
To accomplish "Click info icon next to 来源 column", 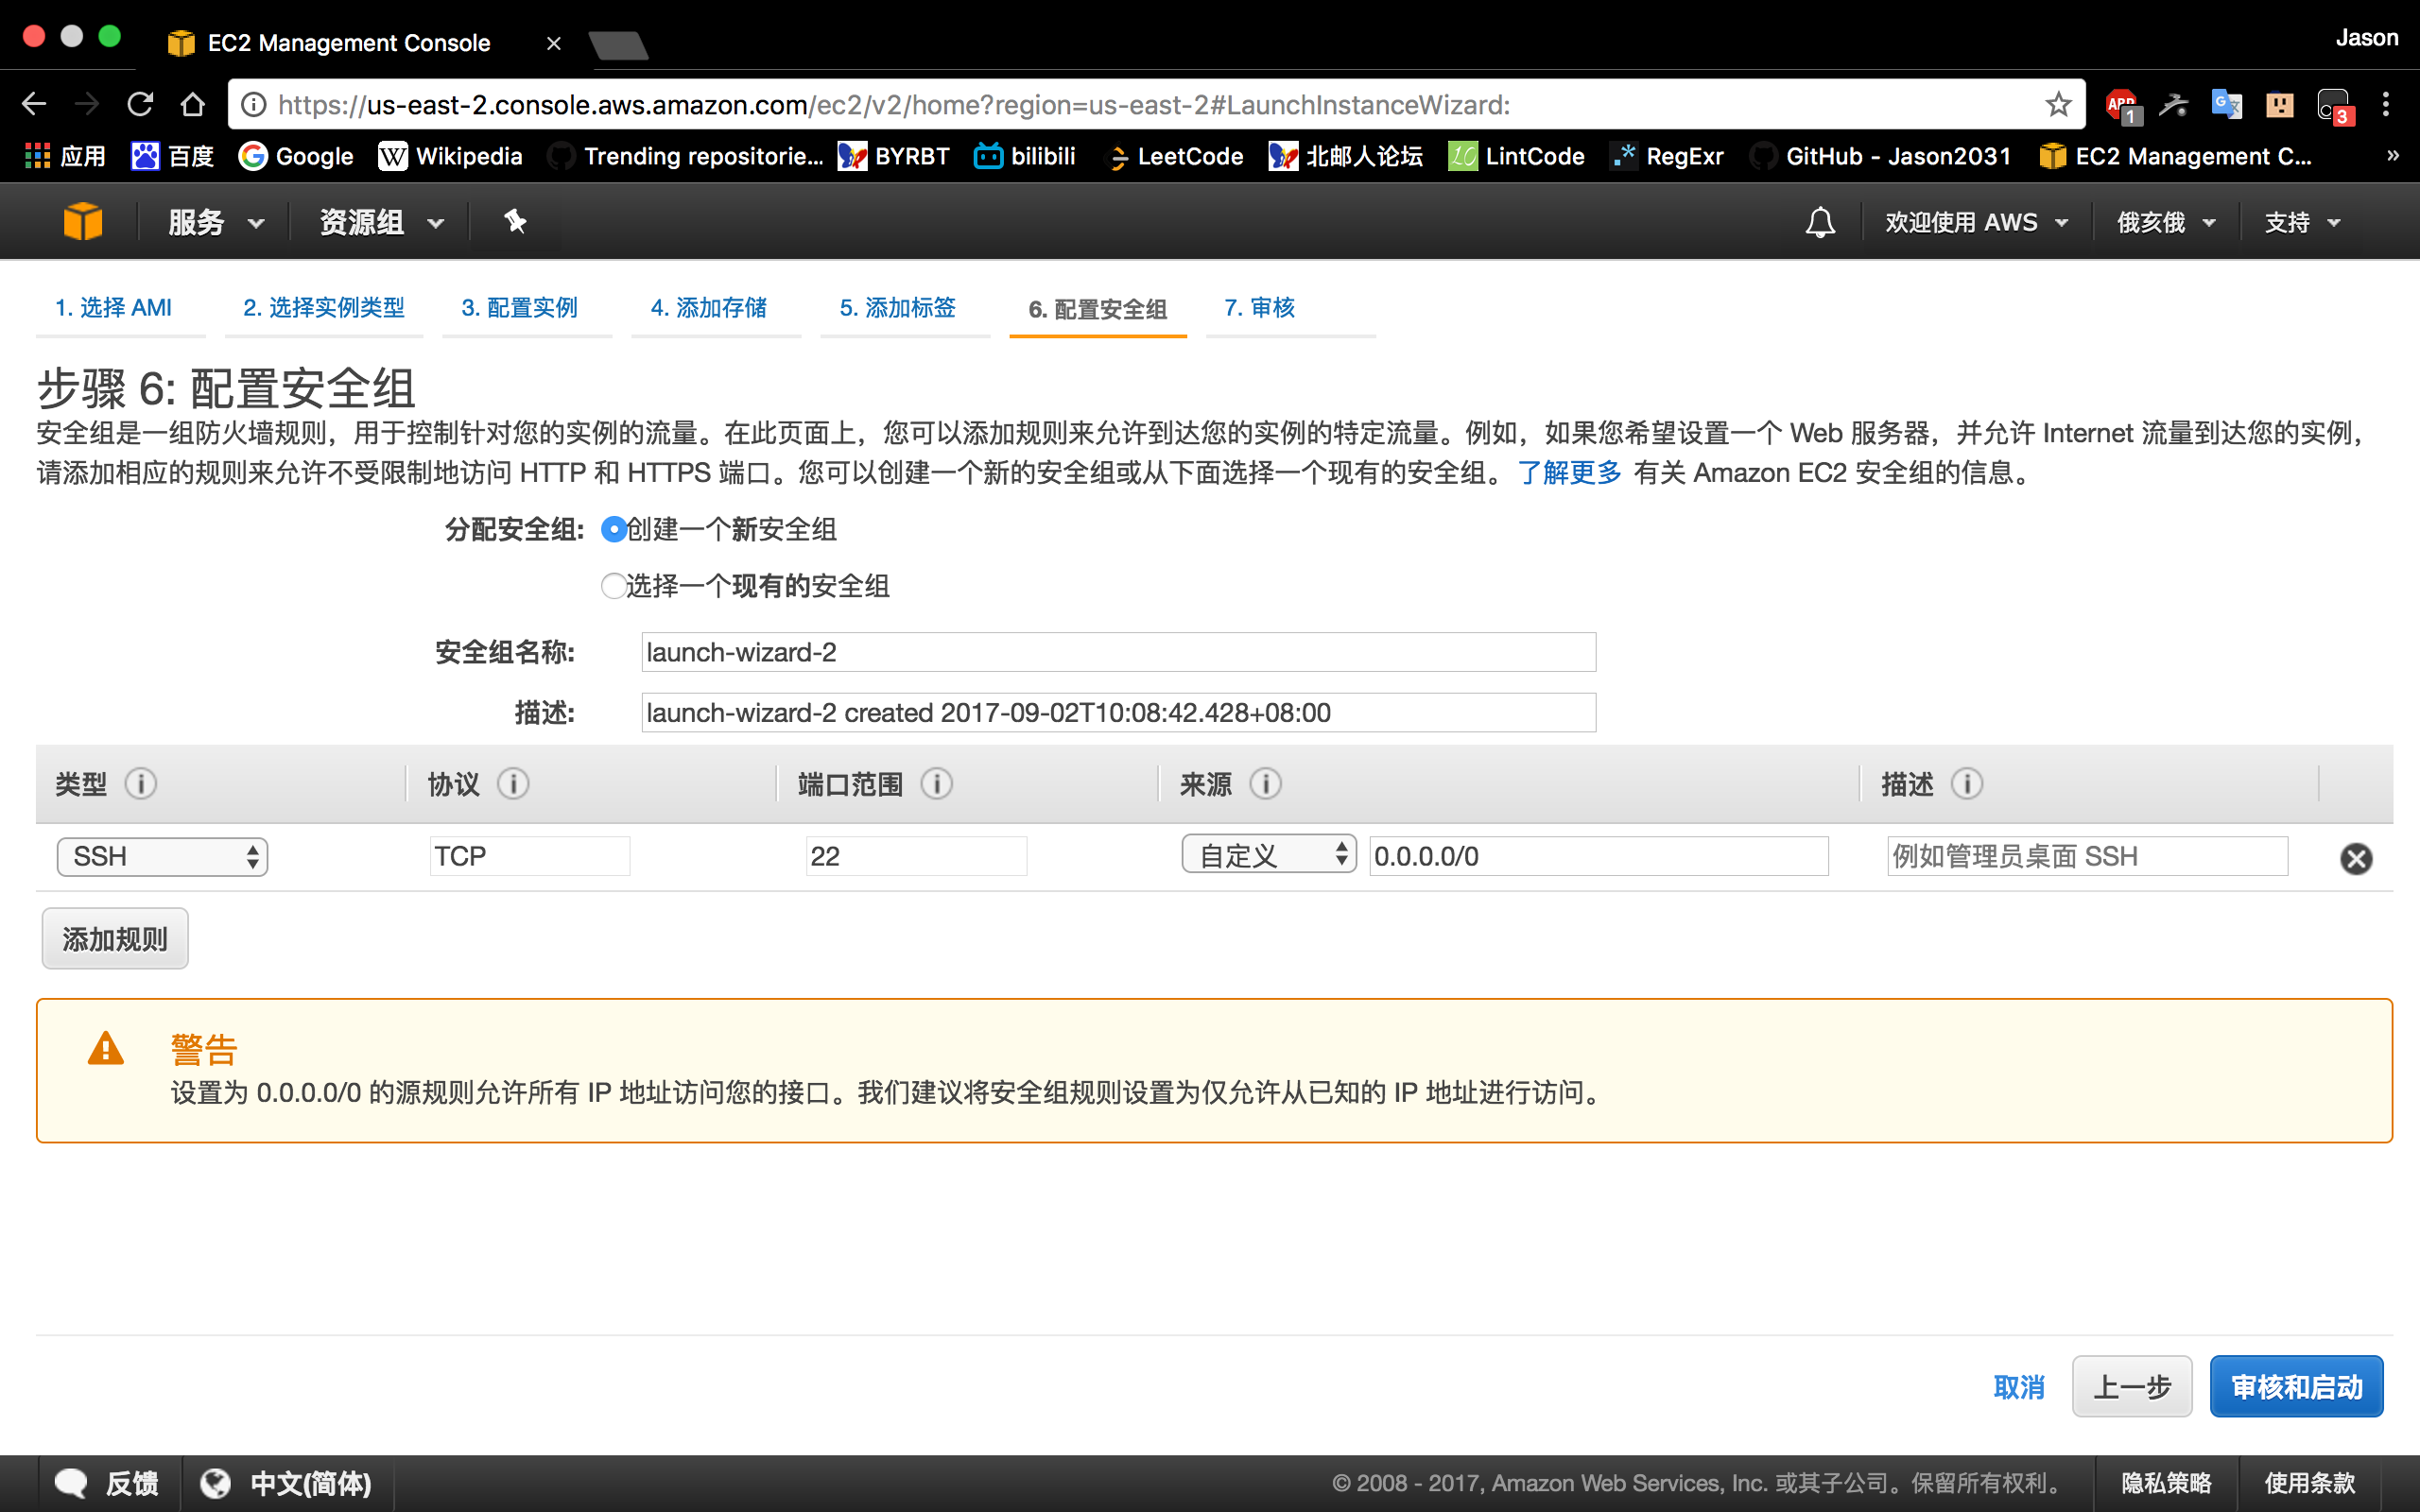I will tap(1266, 783).
